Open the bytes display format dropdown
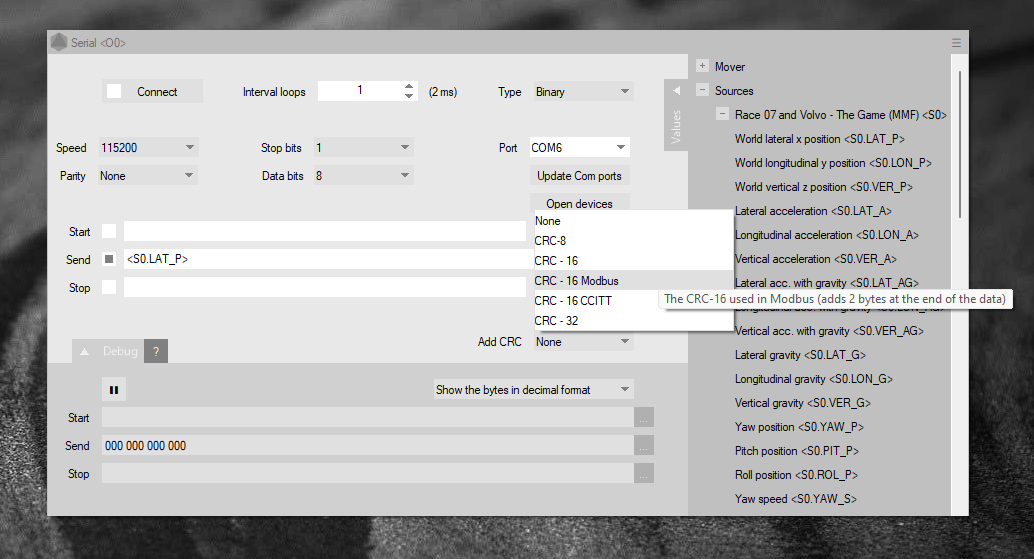The image size is (1034, 559). click(533, 390)
